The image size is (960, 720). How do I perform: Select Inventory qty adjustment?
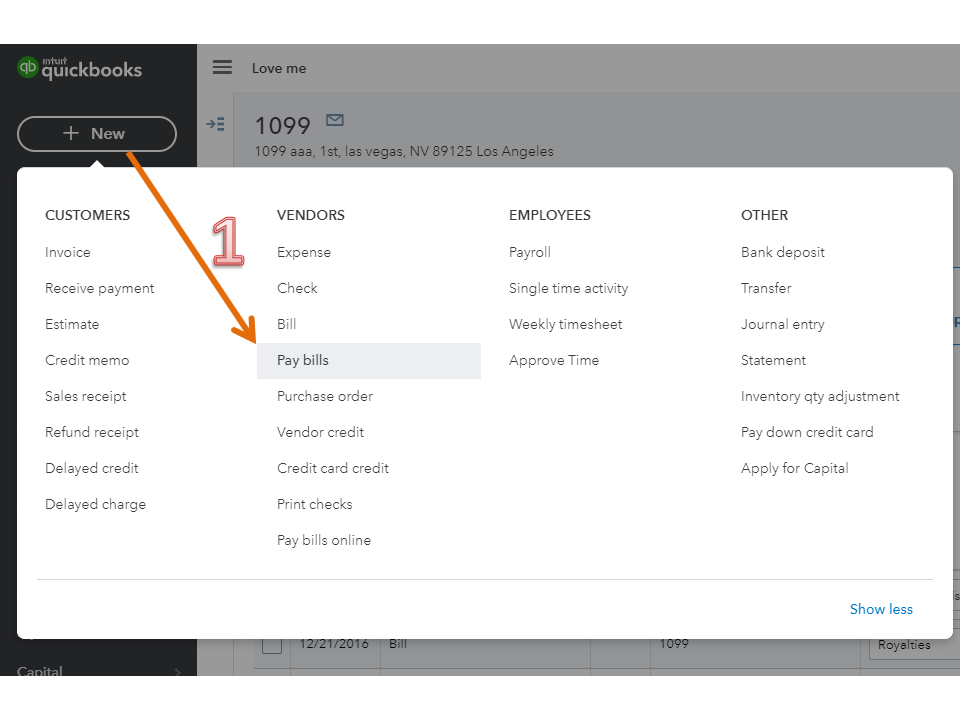click(x=820, y=397)
